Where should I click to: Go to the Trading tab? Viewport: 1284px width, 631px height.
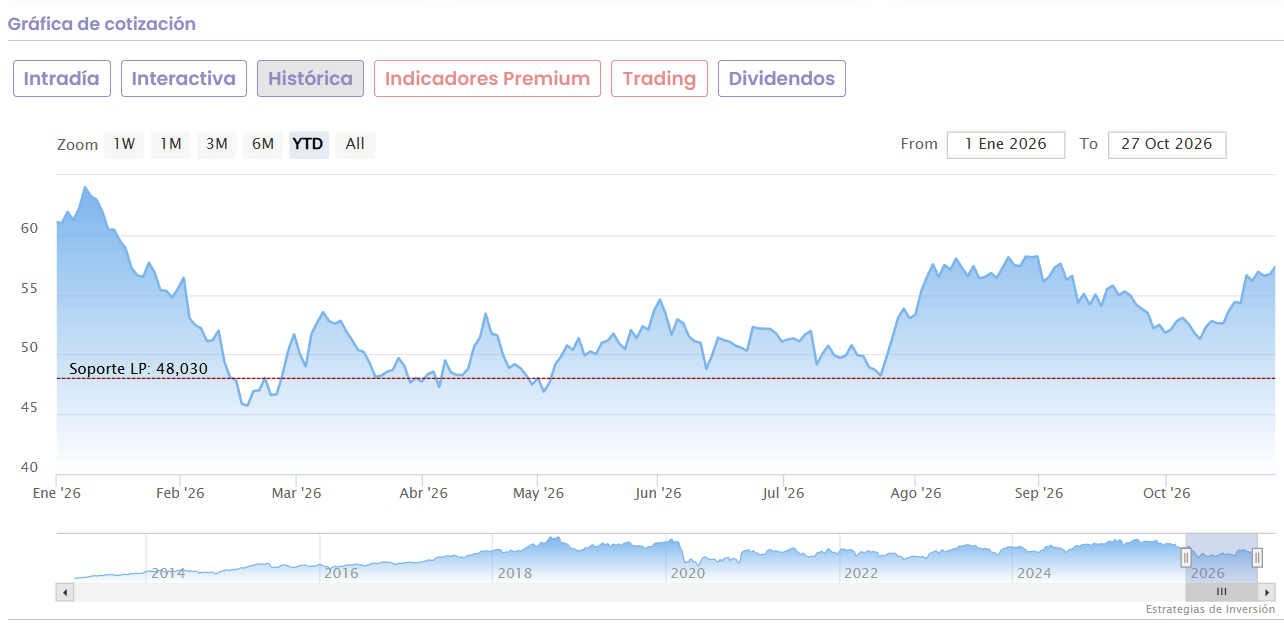click(x=659, y=79)
